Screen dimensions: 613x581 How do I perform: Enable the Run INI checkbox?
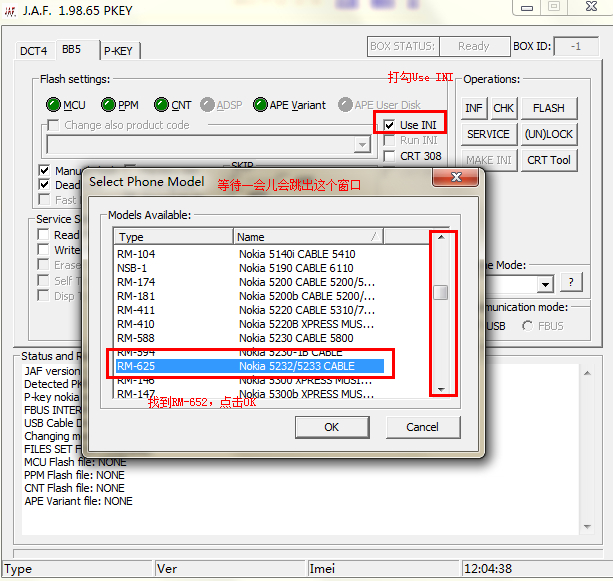[x=389, y=140]
